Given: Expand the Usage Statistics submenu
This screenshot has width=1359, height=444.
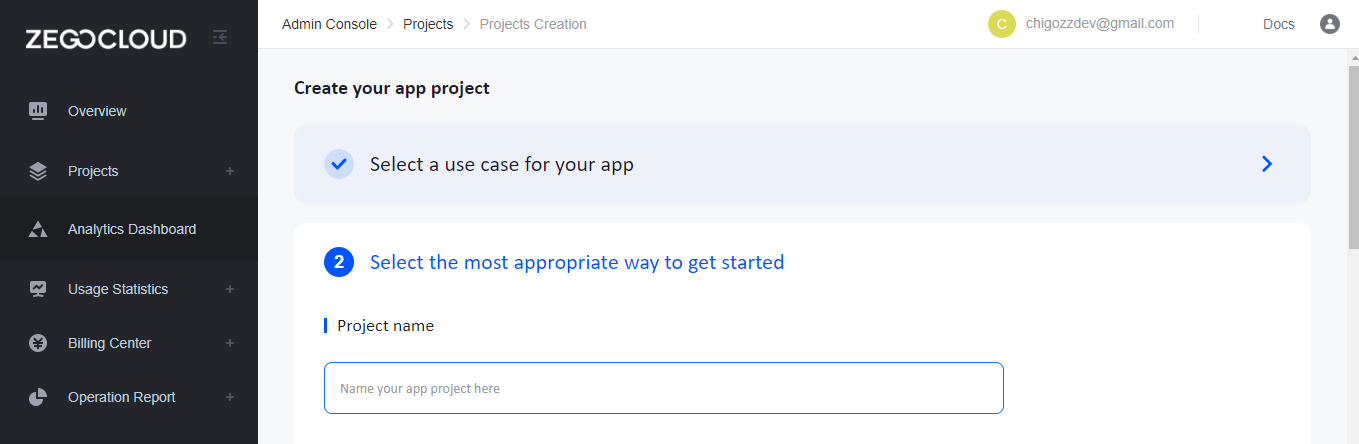Looking at the screenshot, I should (230, 289).
